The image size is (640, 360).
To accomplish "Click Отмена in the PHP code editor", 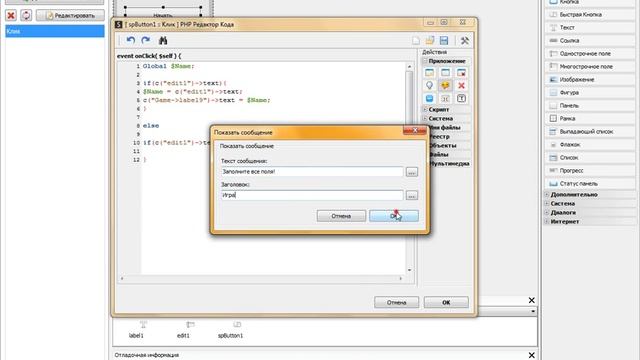I will click(x=396, y=302).
